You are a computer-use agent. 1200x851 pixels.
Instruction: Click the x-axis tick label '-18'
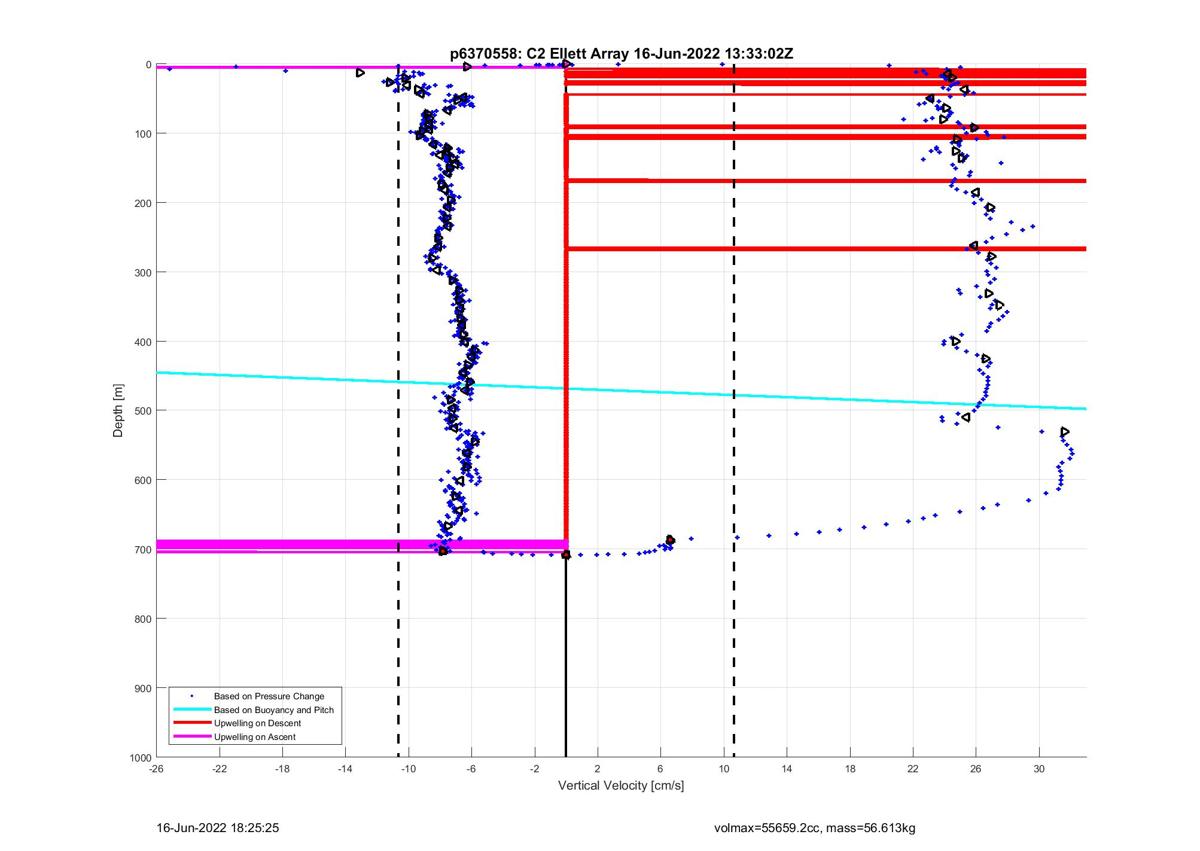(x=282, y=770)
